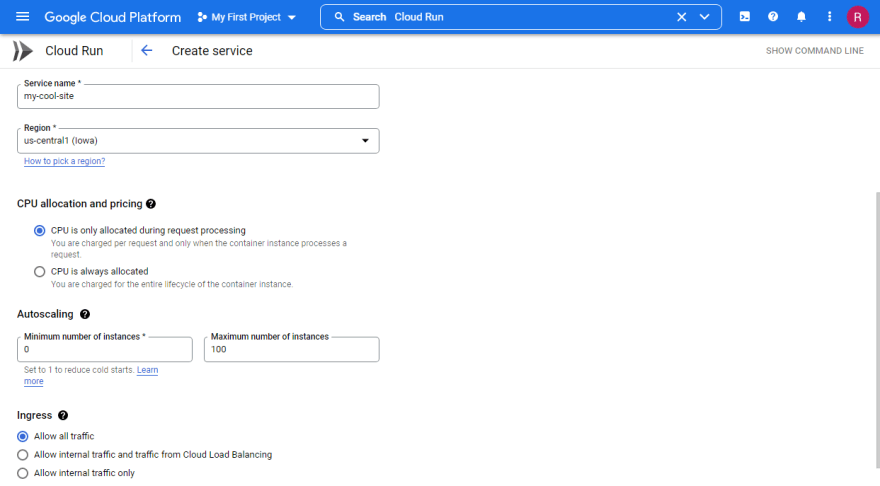Select Allow internal traffic and Cloud Load Balancing
Image resolution: width=880 pixels, height=486 pixels.
[22, 455]
